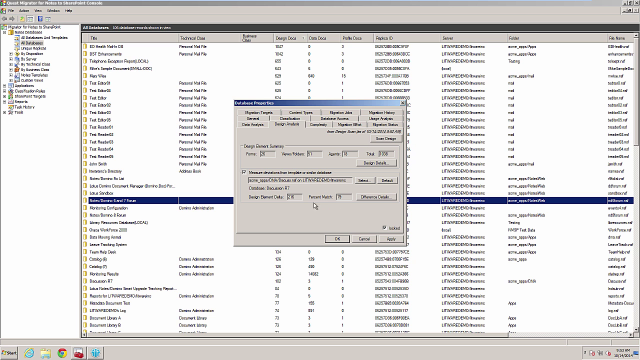Expand the By Business Class tree node
Viewport: 640px width, 360px height.
(11, 69)
